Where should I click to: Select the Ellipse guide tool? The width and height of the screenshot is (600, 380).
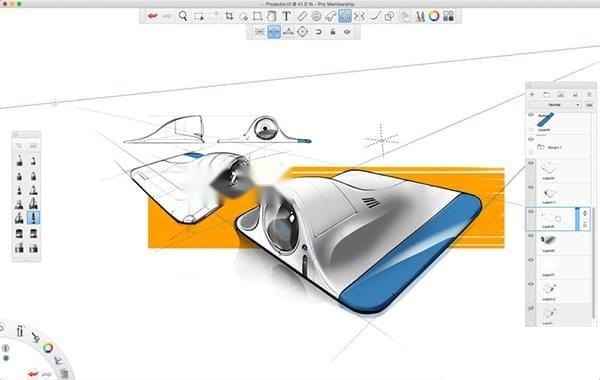[316, 16]
